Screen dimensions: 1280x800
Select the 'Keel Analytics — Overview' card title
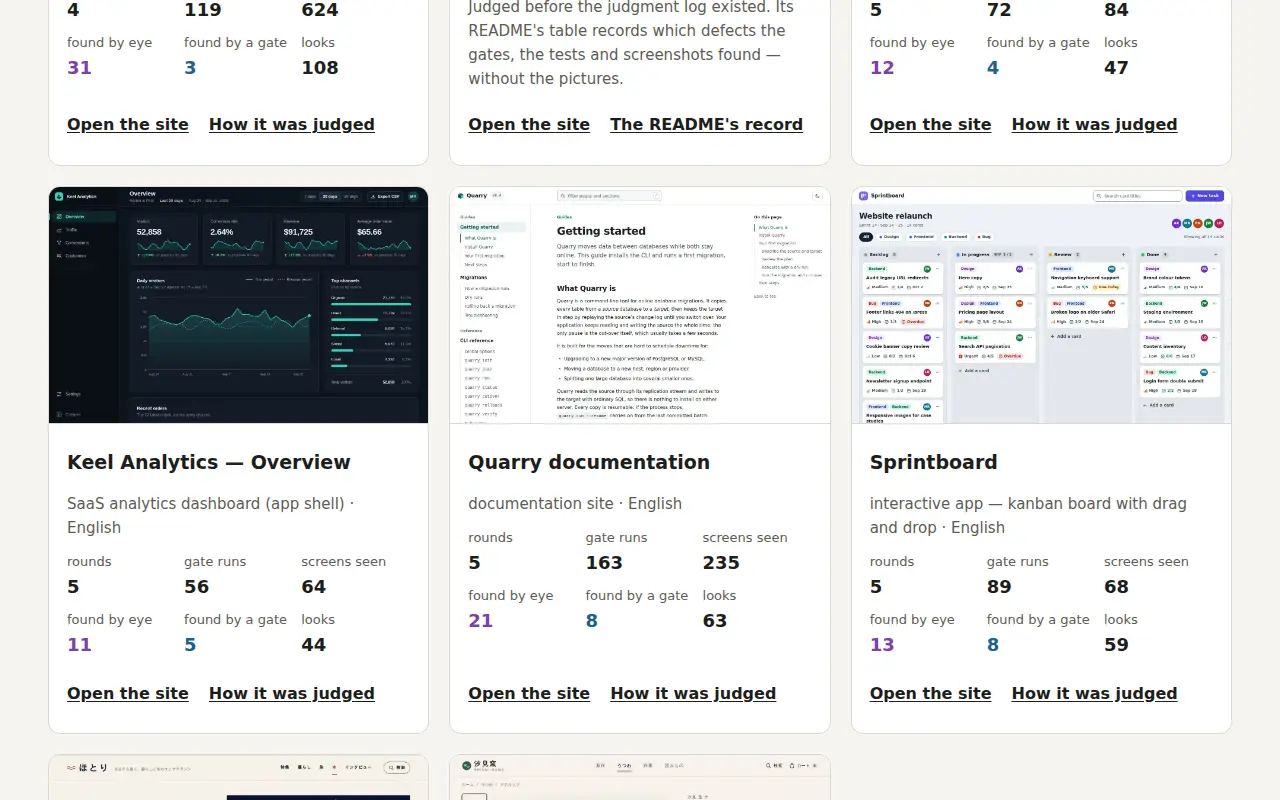(x=209, y=462)
